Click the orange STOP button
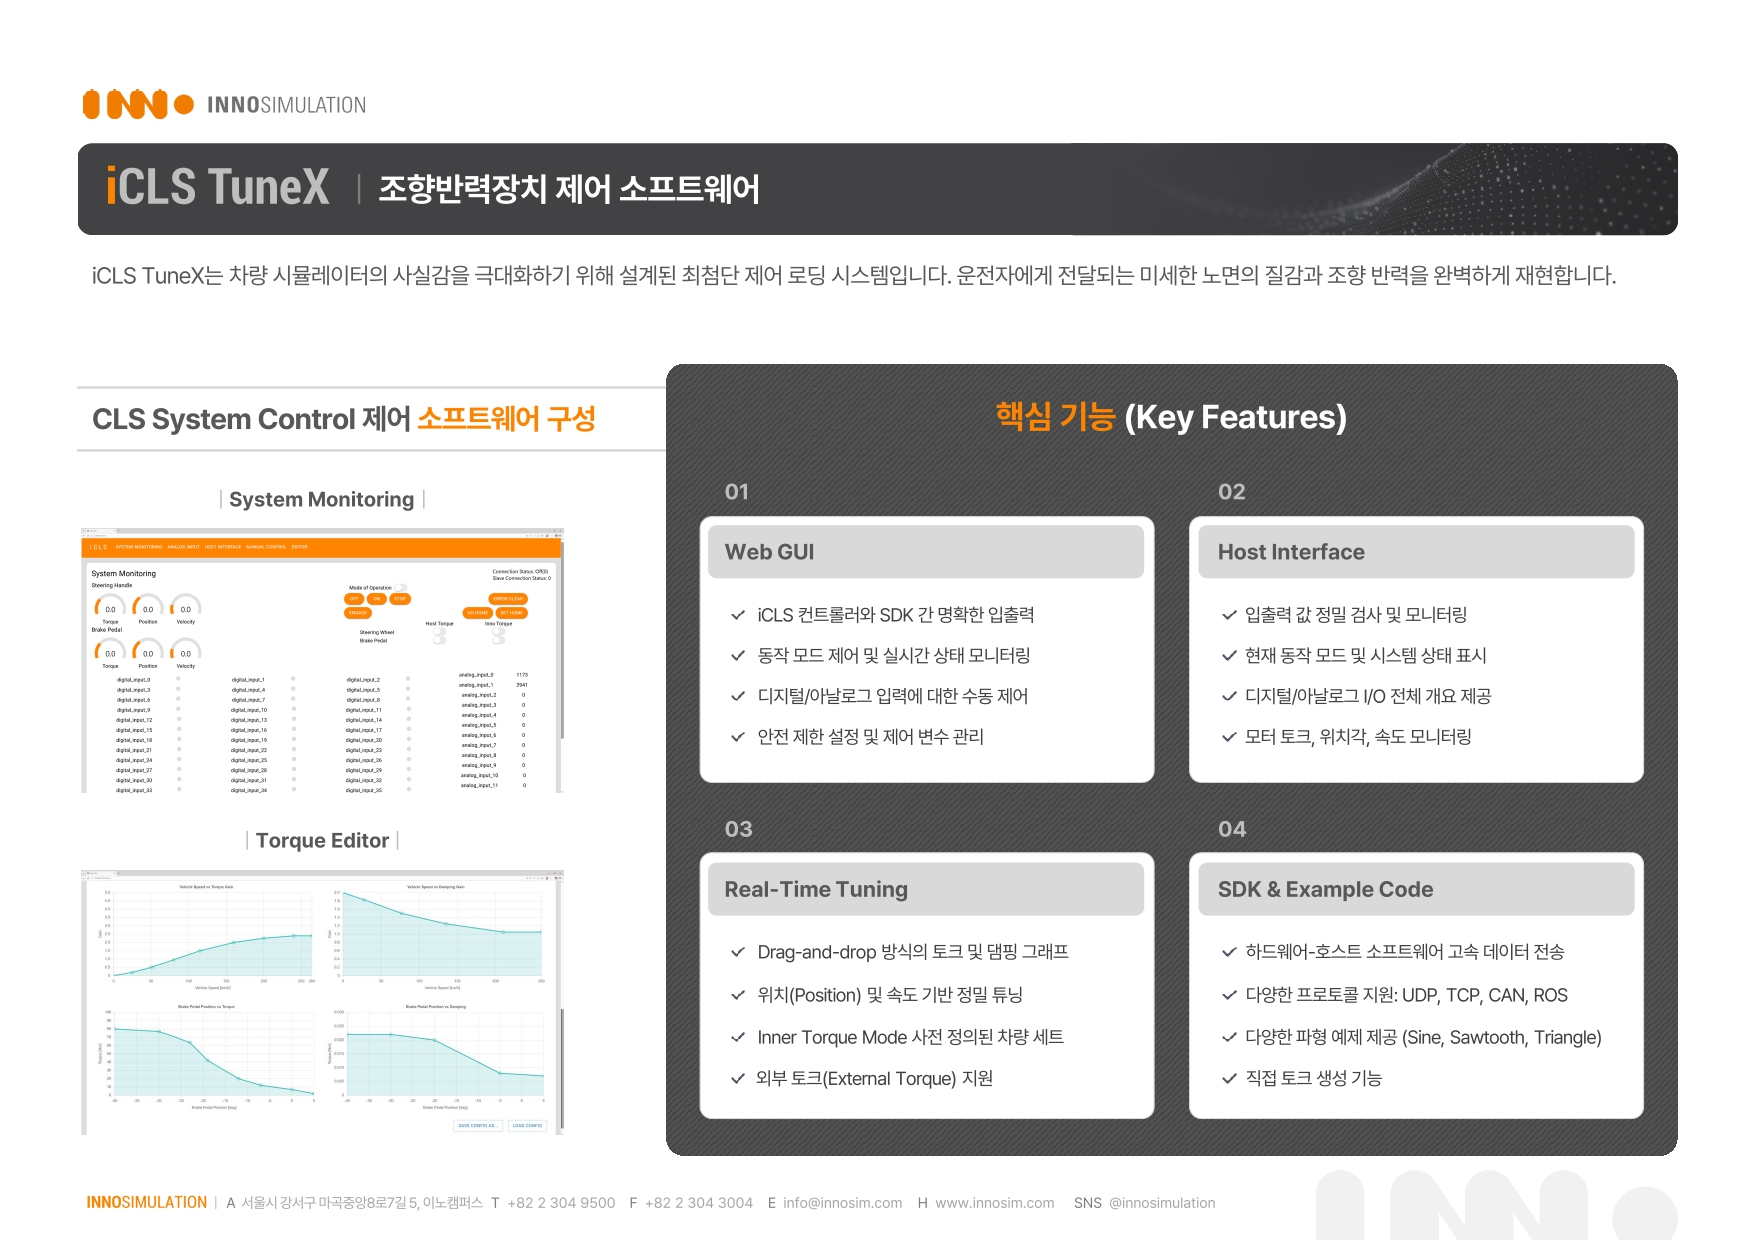1755x1240 pixels. (400, 599)
